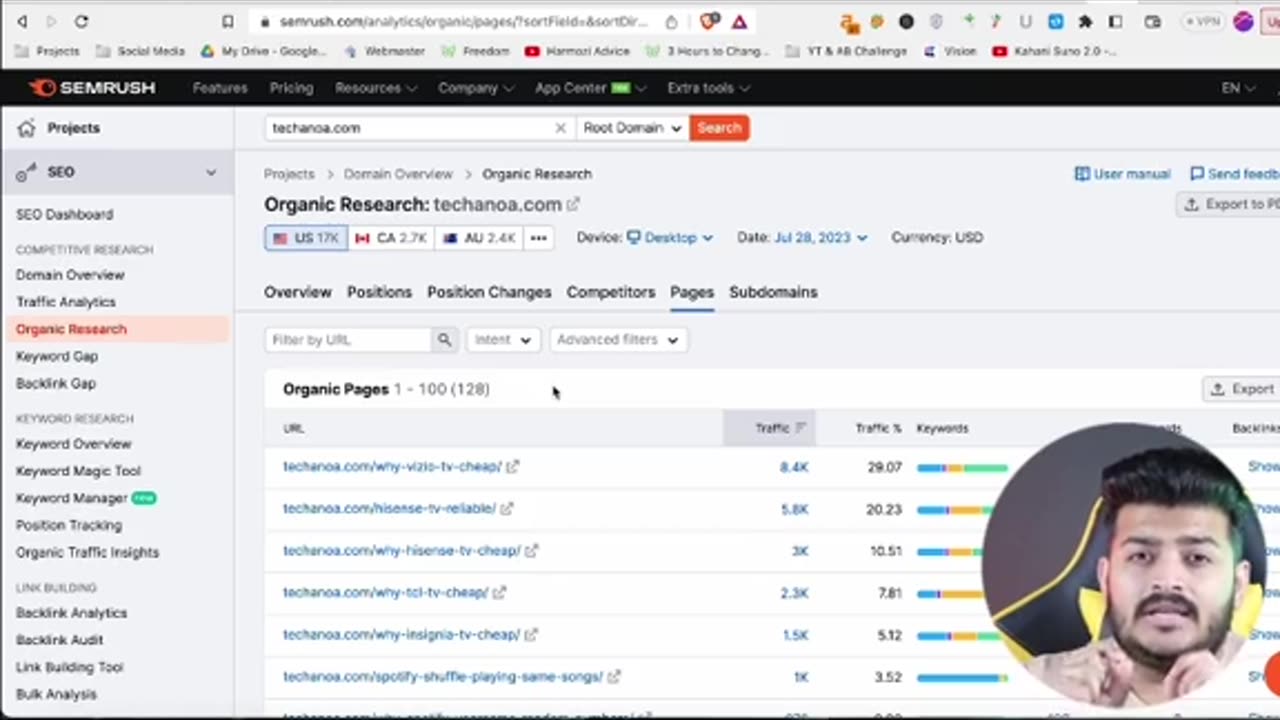Screen dimensions: 1280x720
Task: Click the Domain Overview breadcrumb
Action: (x=398, y=174)
